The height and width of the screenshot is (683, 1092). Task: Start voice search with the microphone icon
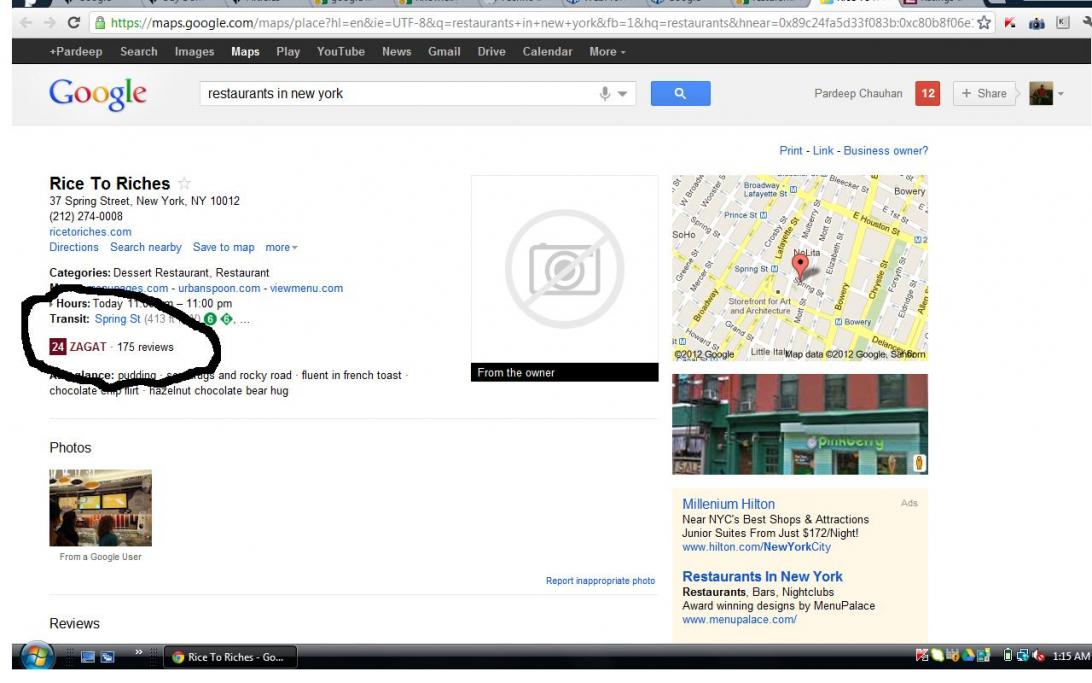click(x=604, y=93)
